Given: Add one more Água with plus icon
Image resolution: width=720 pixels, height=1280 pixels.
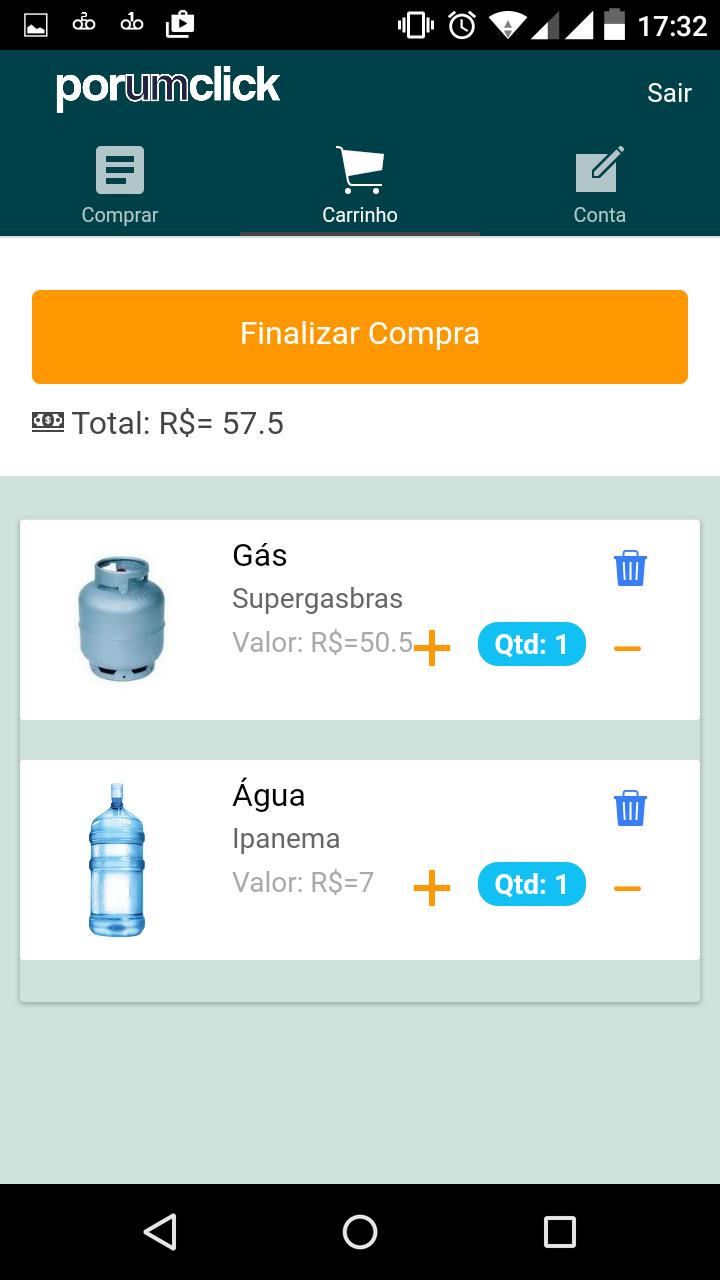Looking at the screenshot, I should tap(432, 888).
